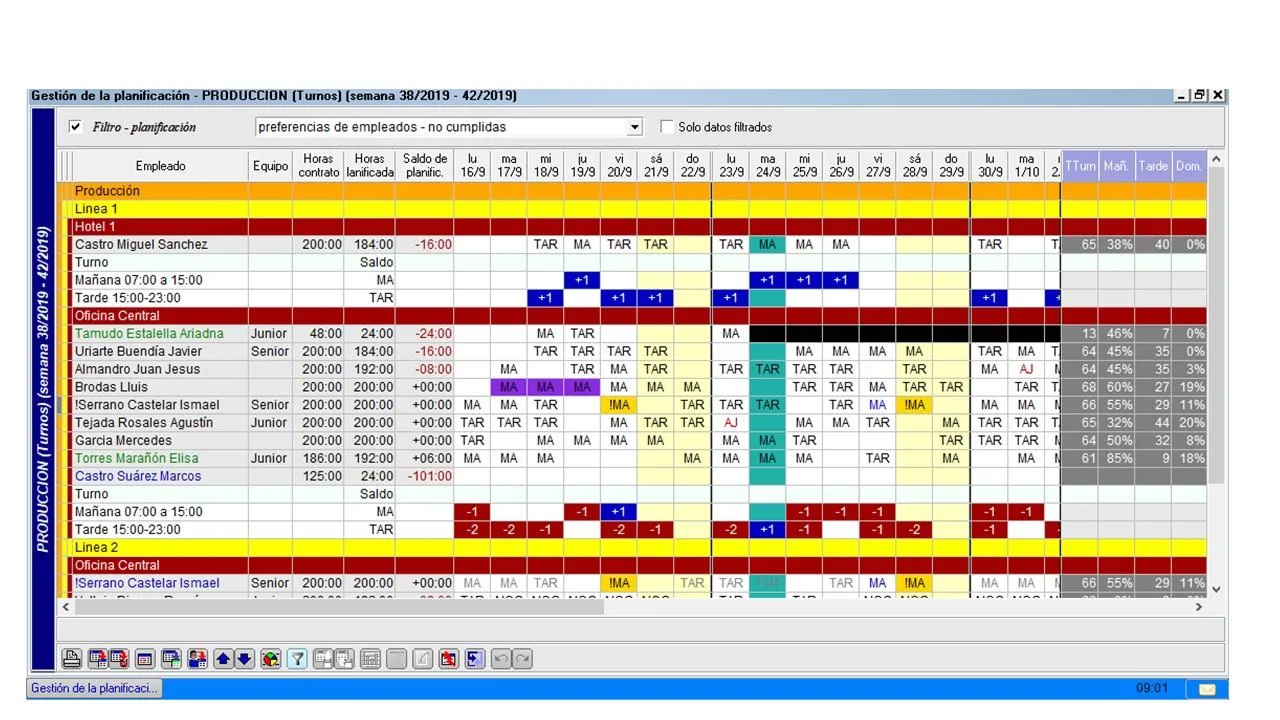Click Brodas Lluis purple MA cell on ma 17/9

pos(509,388)
